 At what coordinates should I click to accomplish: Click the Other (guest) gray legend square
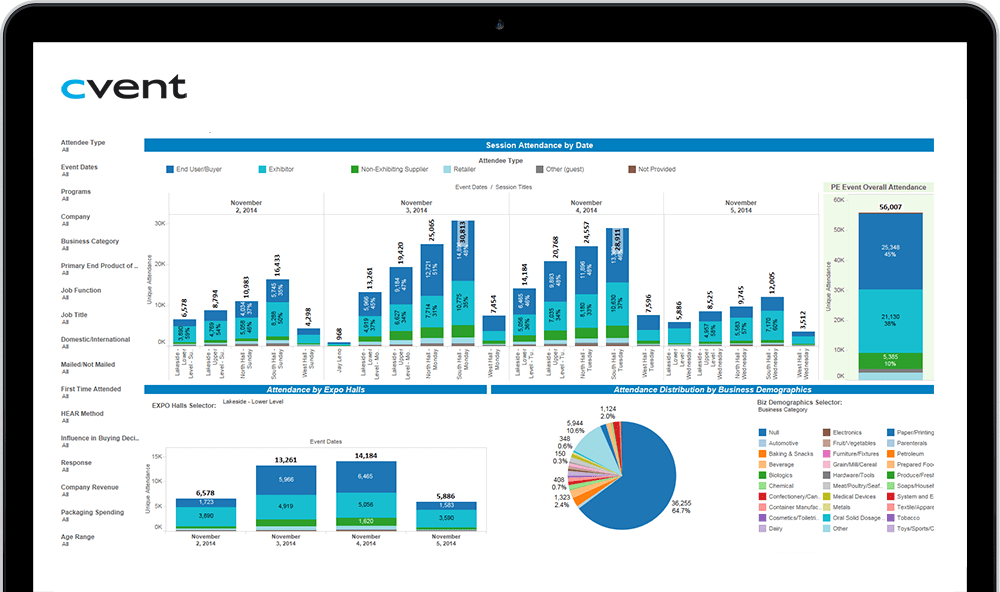[540, 170]
